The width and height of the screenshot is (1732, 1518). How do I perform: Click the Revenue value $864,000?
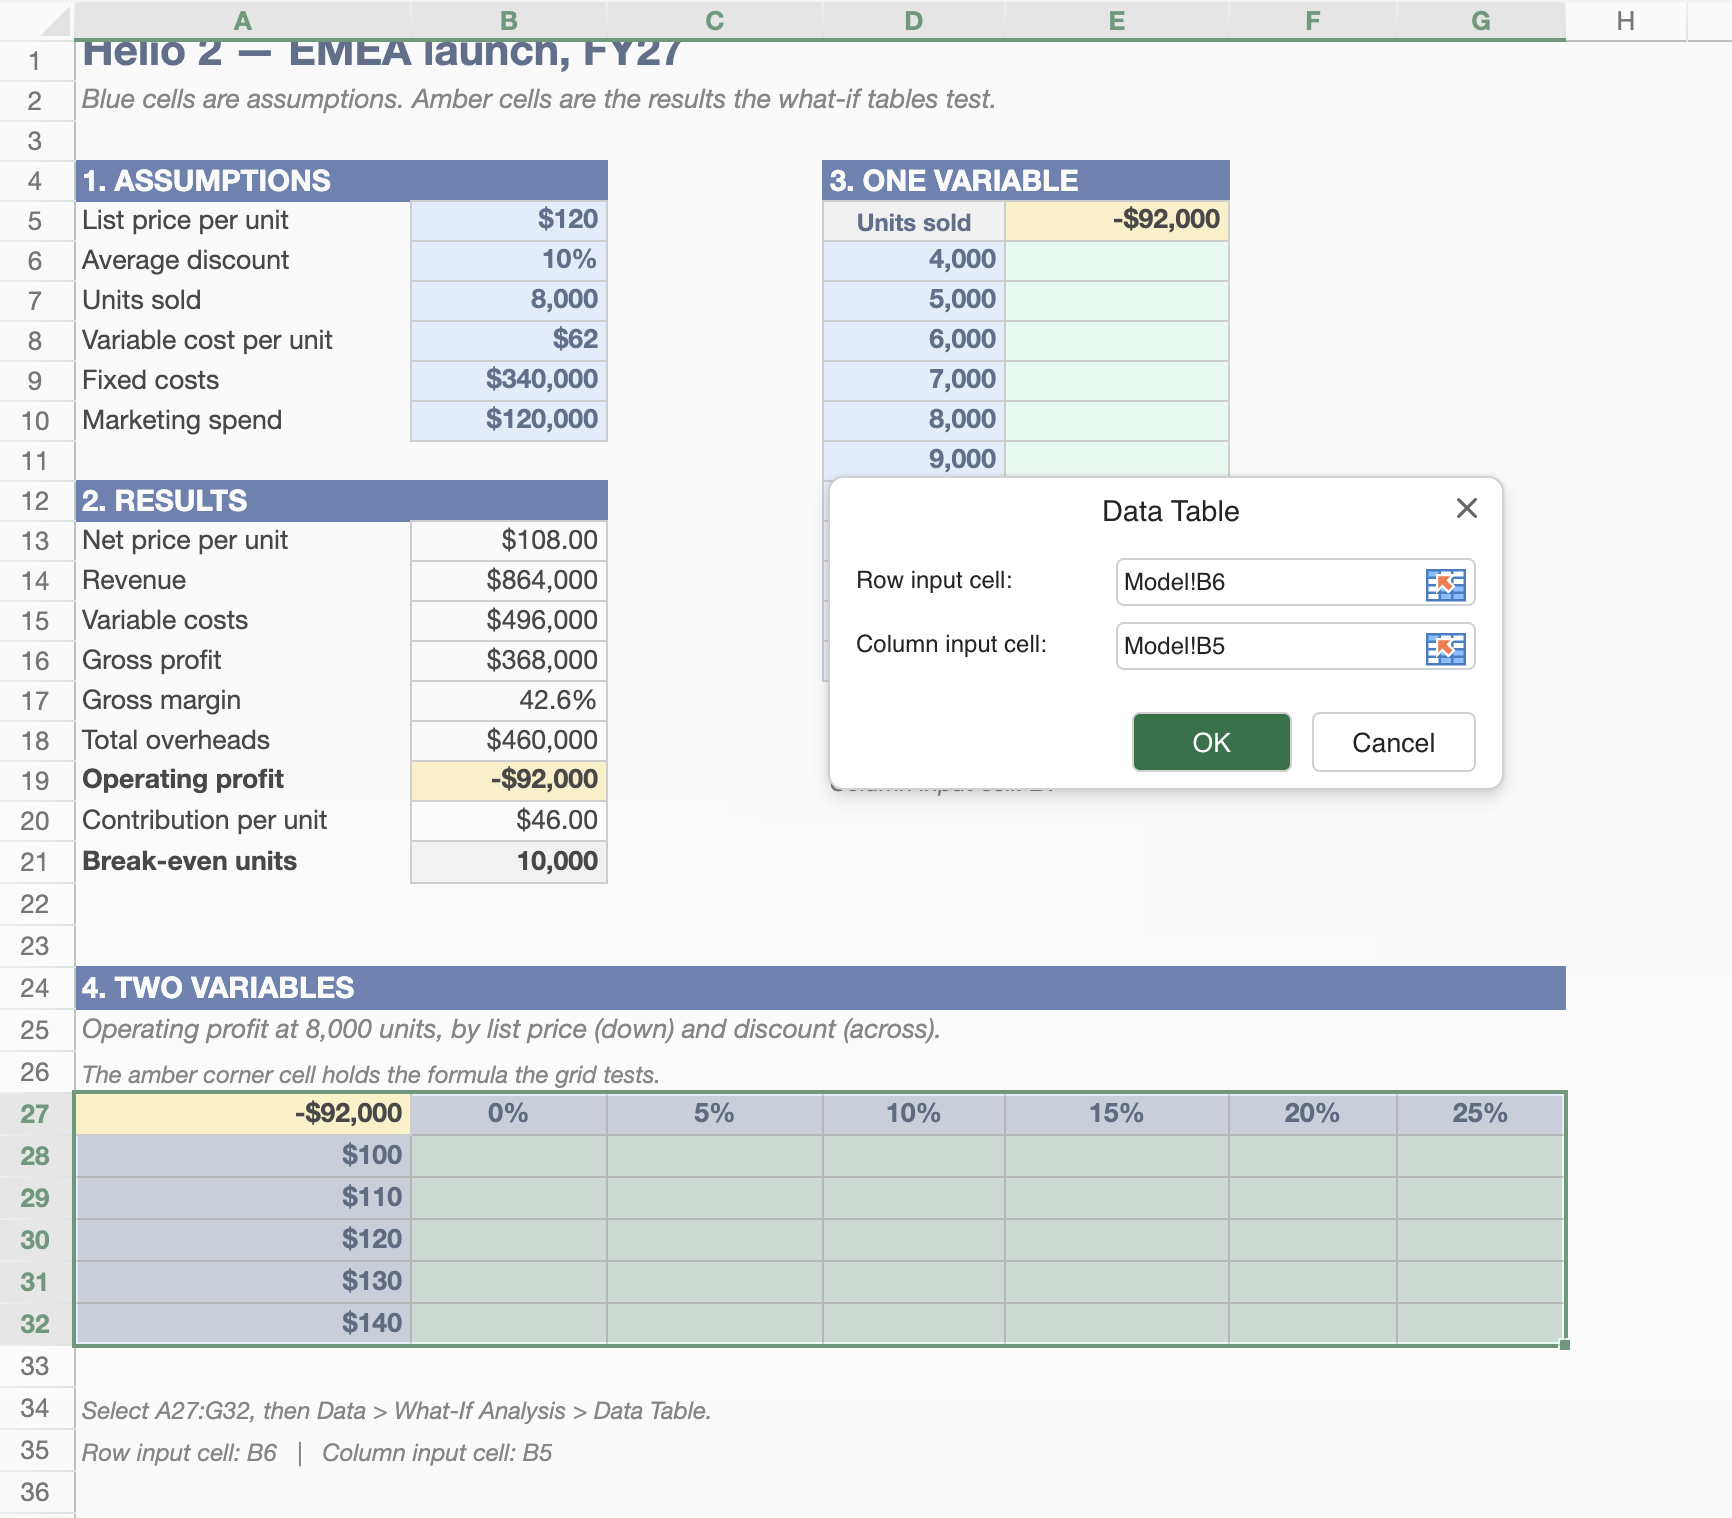coord(508,580)
